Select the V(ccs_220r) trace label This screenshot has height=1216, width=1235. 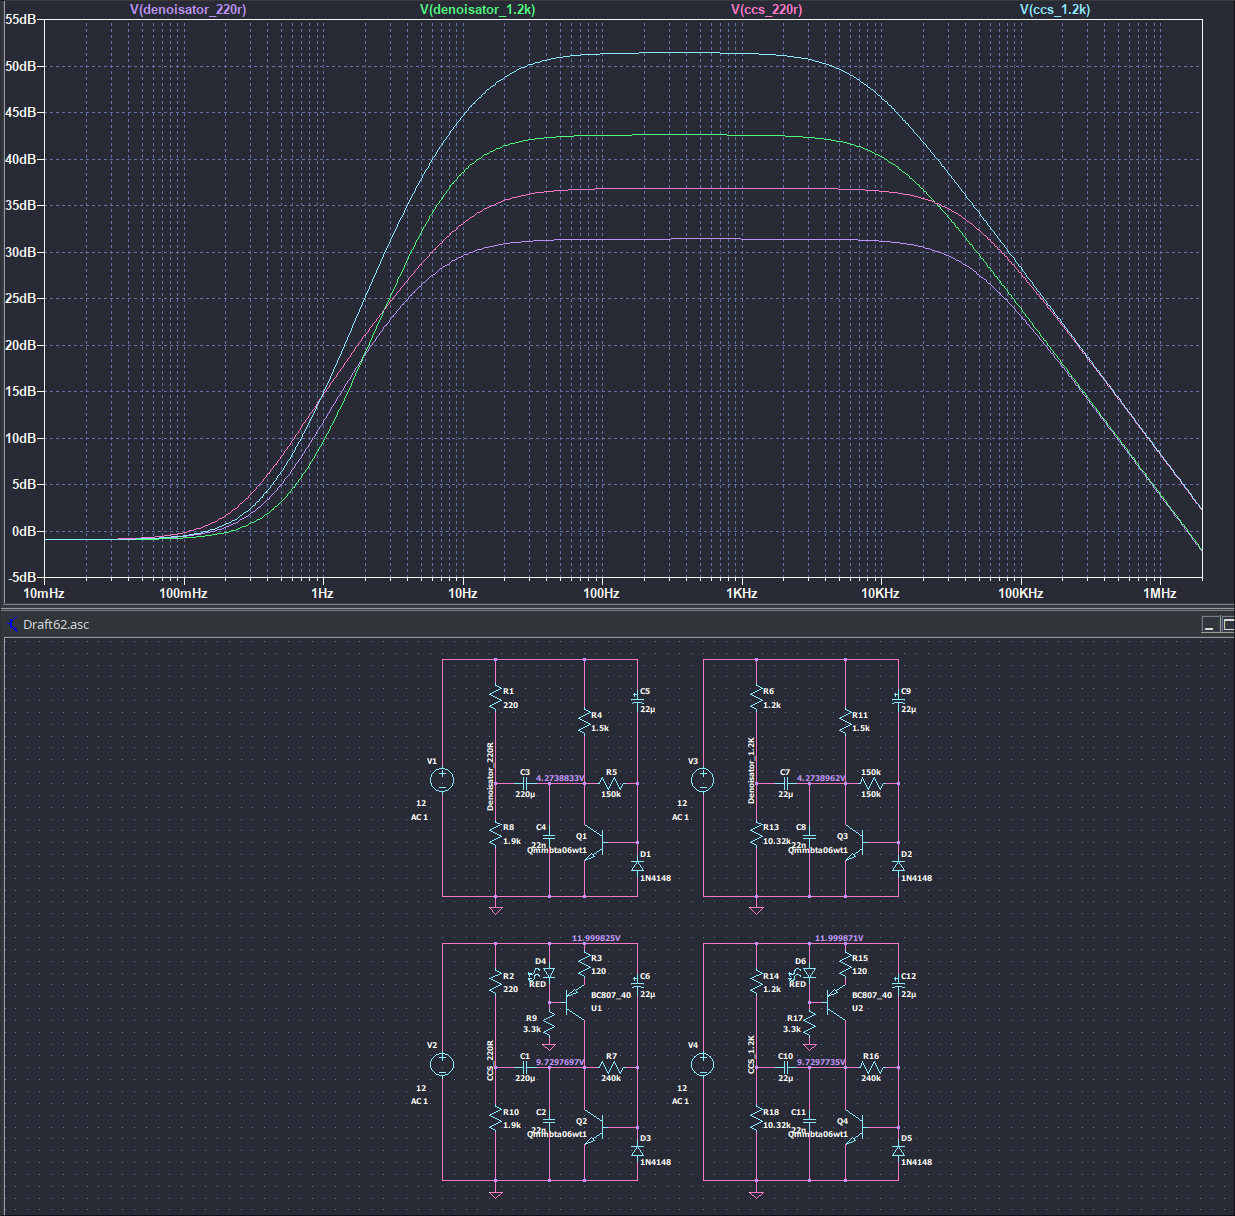tap(767, 9)
